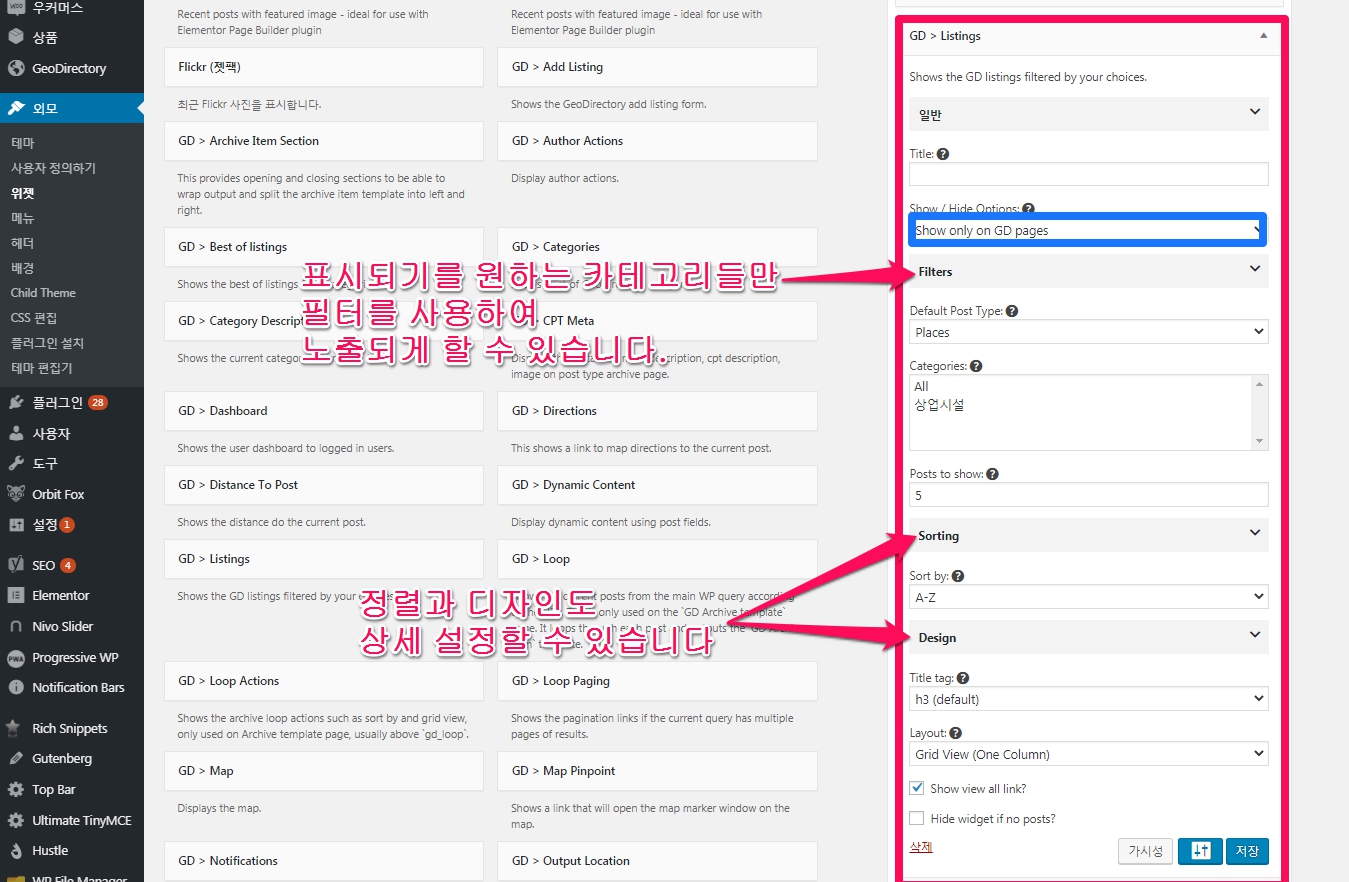Click the GeoDirectory globe icon
The width and height of the screenshot is (1349, 882).
pyautogui.click(x=15, y=69)
